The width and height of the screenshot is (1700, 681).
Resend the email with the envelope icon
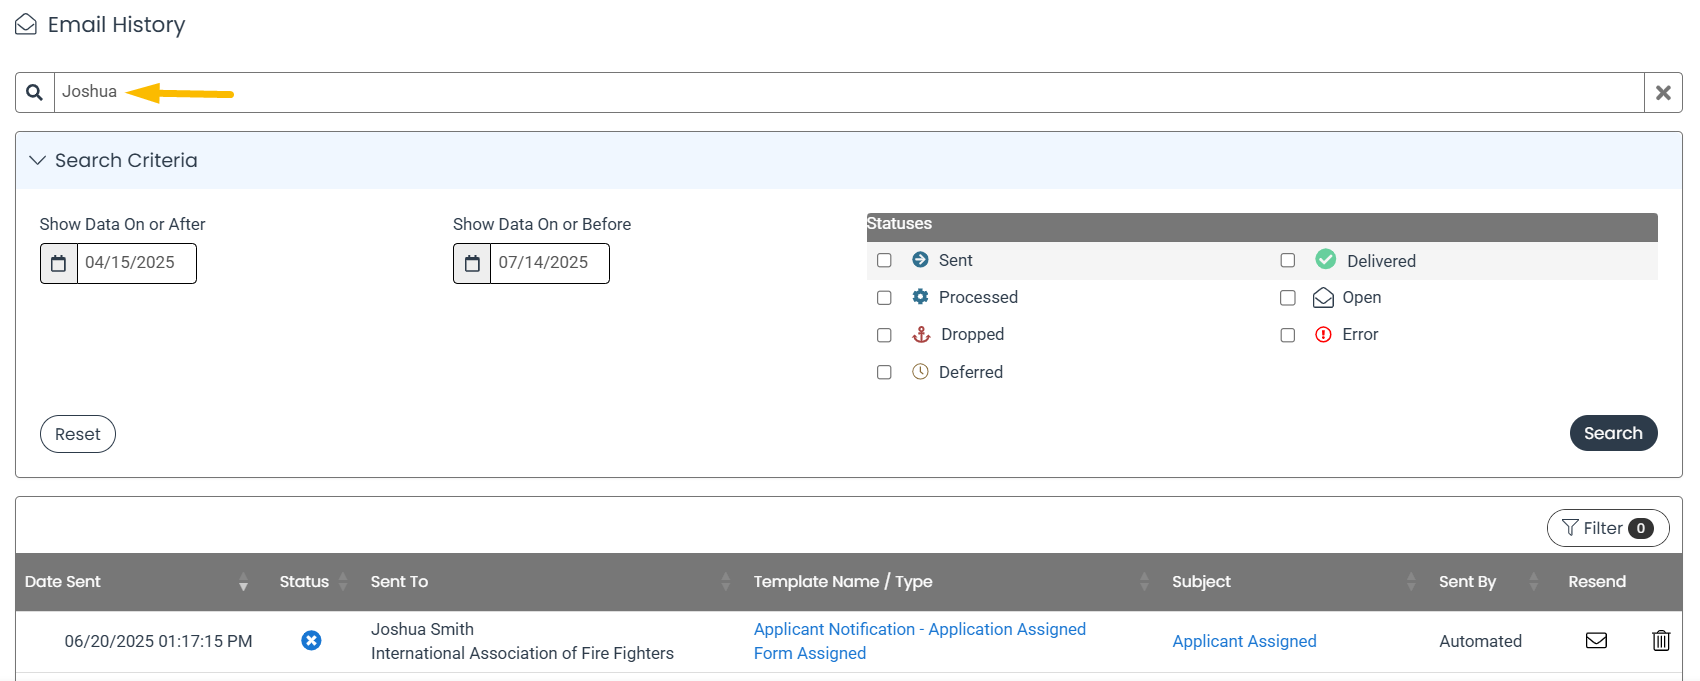click(1596, 640)
